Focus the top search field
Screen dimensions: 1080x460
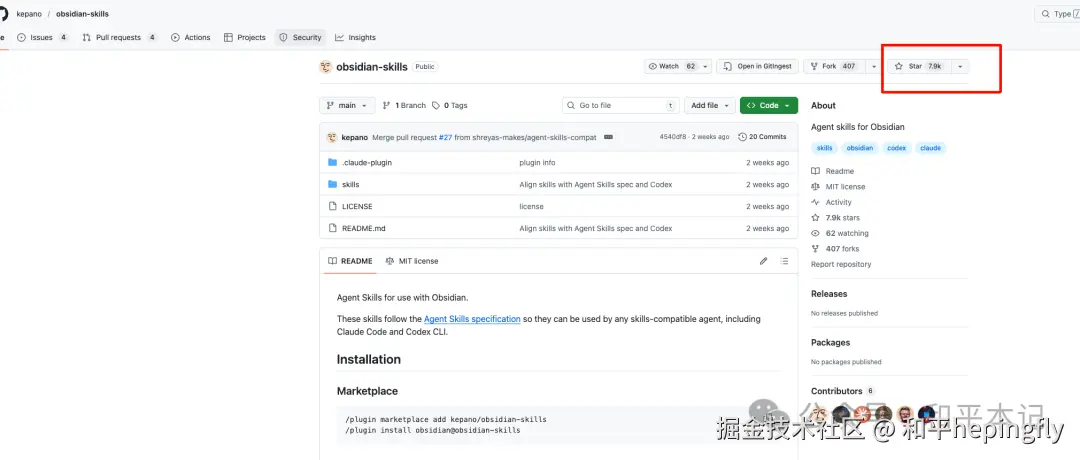1058,14
